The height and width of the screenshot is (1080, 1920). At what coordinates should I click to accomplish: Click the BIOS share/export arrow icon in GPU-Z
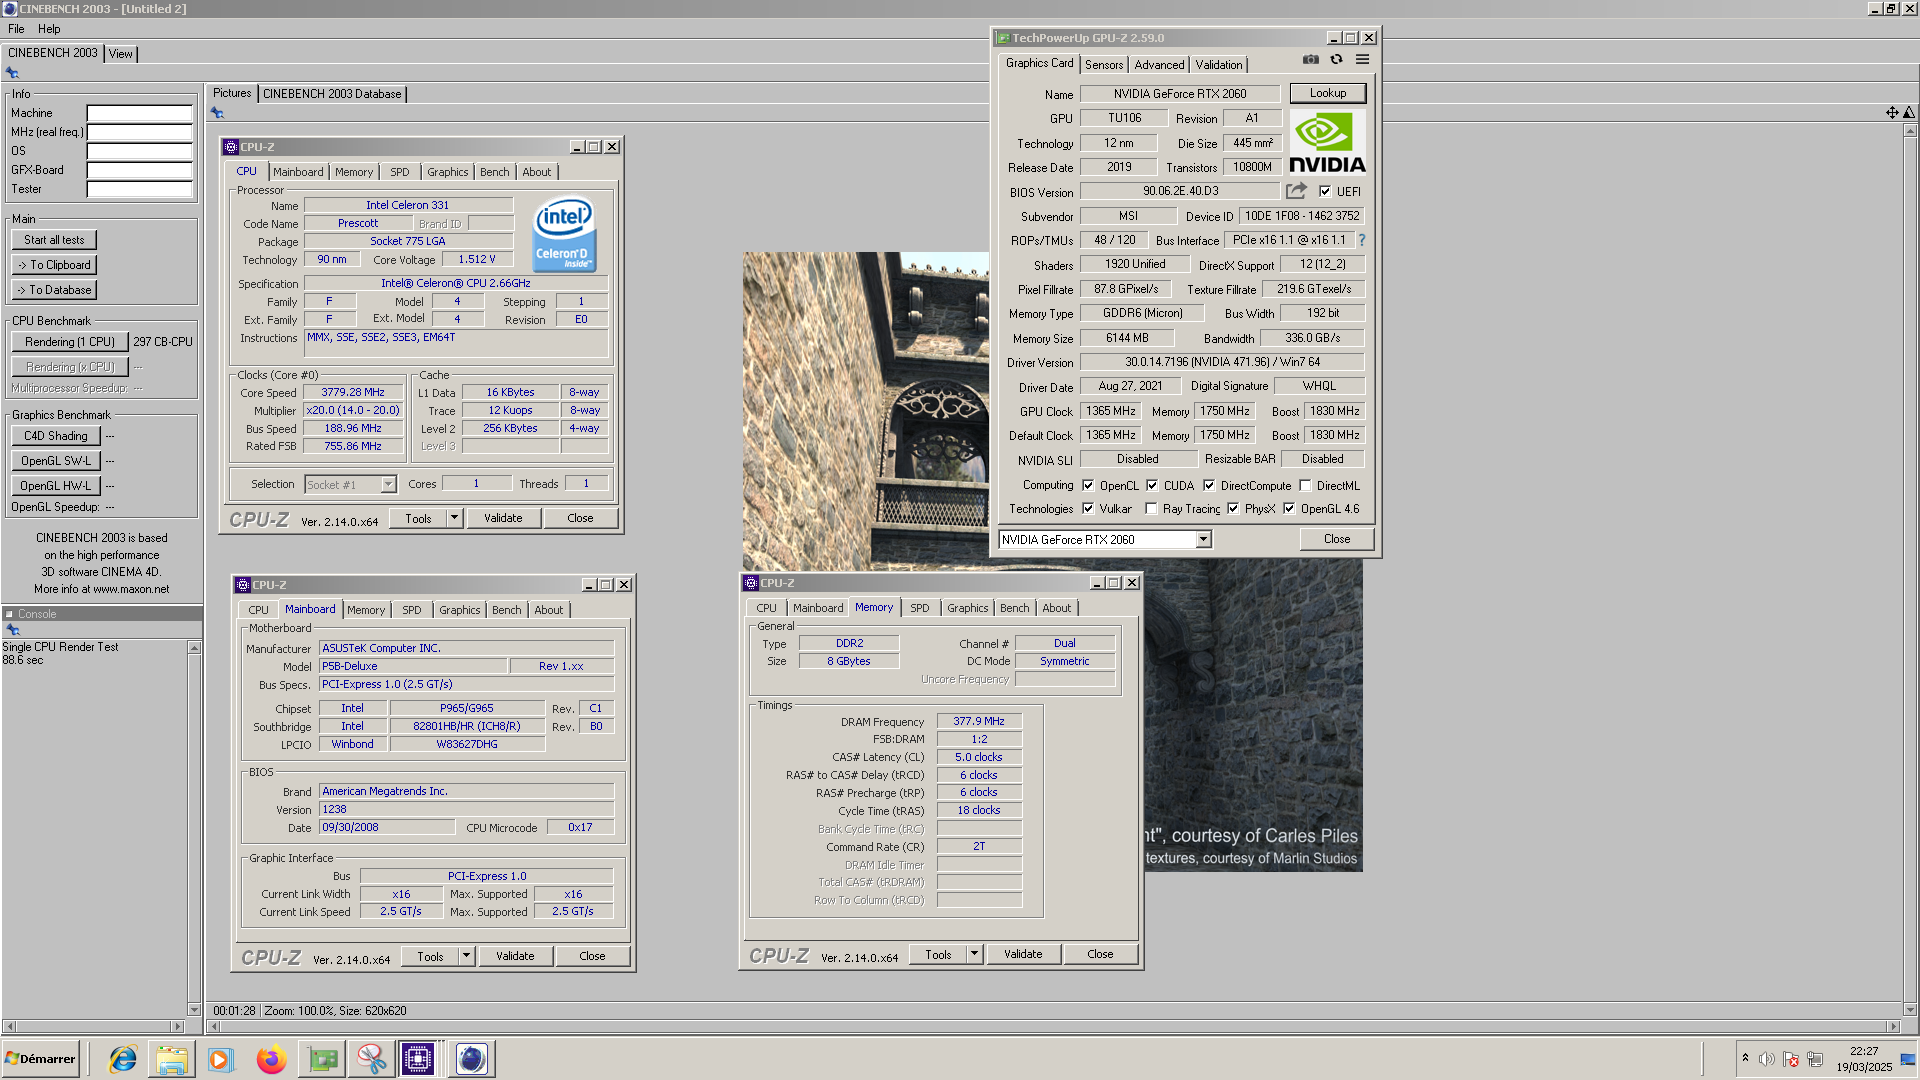pyautogui.click(x=1297, y=191)
